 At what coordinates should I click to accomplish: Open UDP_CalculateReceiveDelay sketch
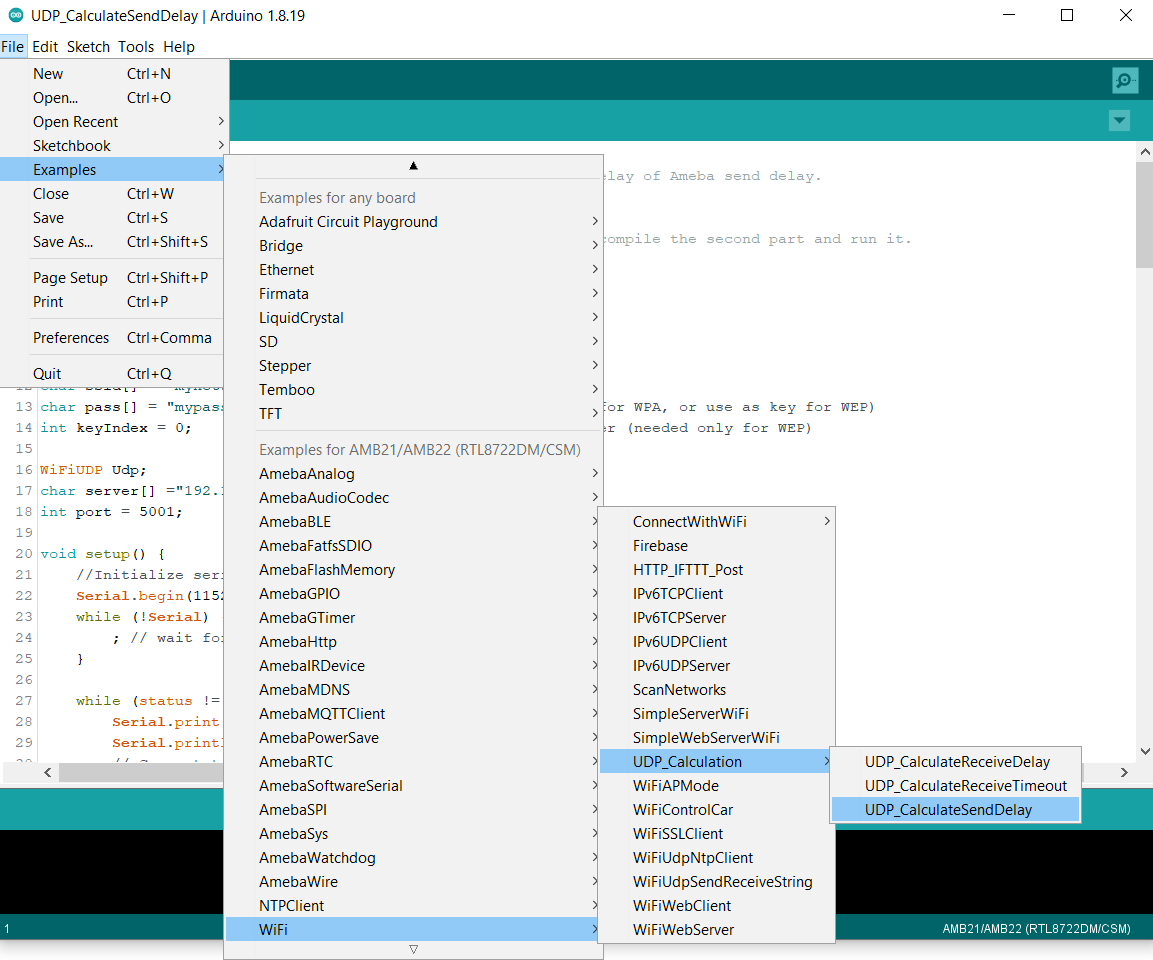pyautogui.click(x=955, y=762)
